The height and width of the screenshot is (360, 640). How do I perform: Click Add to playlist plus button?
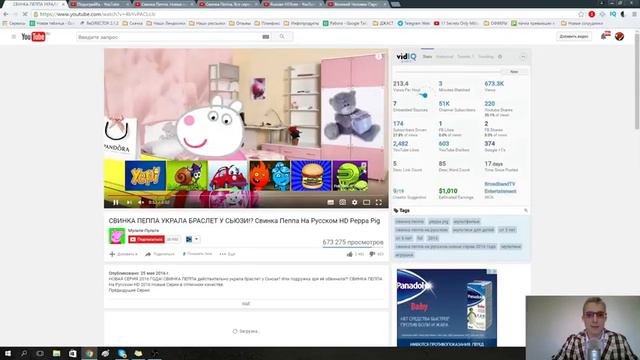point(123,254)
